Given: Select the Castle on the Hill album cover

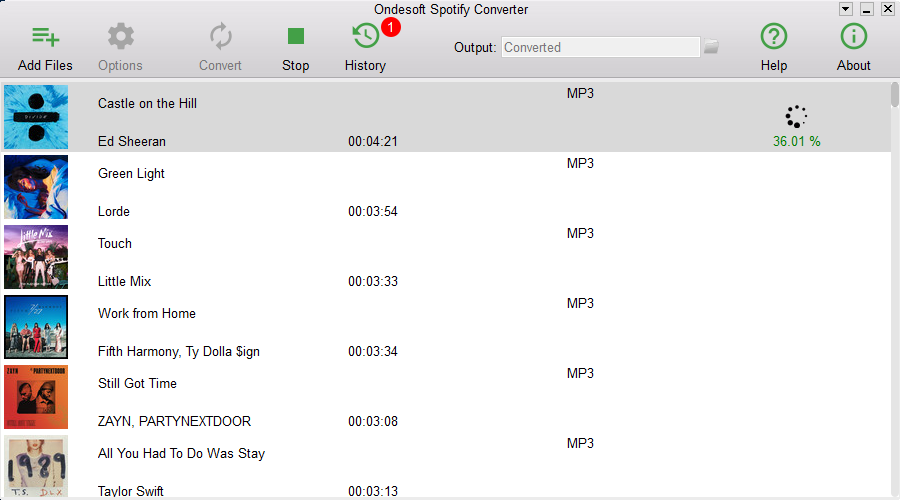Looking at the screenshot, I should (x=36, y=117).
